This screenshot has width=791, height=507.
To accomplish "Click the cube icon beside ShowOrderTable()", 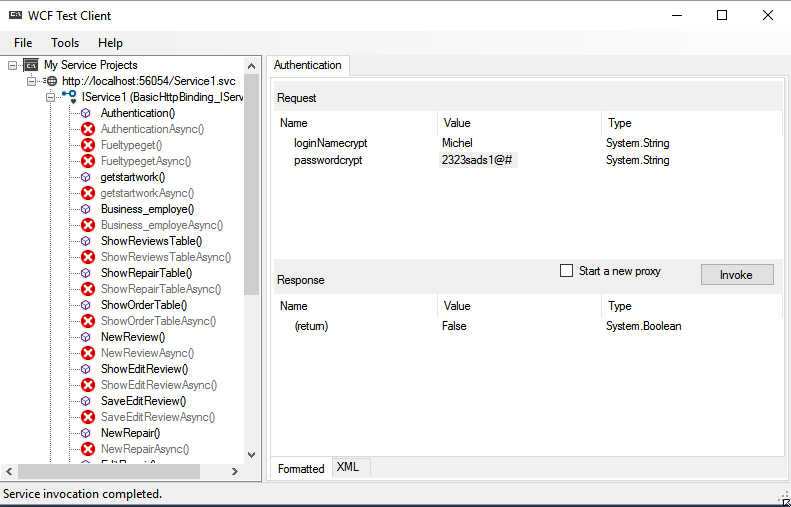I will click(x=86, y=305).
